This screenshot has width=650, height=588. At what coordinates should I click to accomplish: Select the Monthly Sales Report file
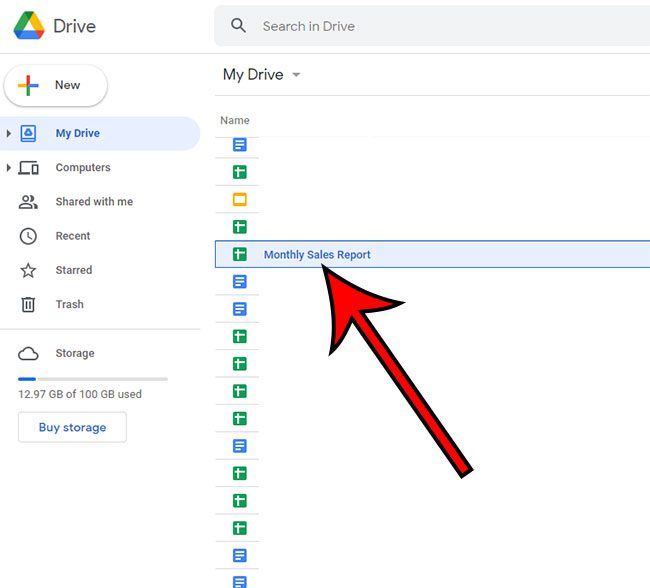[x=317, y=255]
